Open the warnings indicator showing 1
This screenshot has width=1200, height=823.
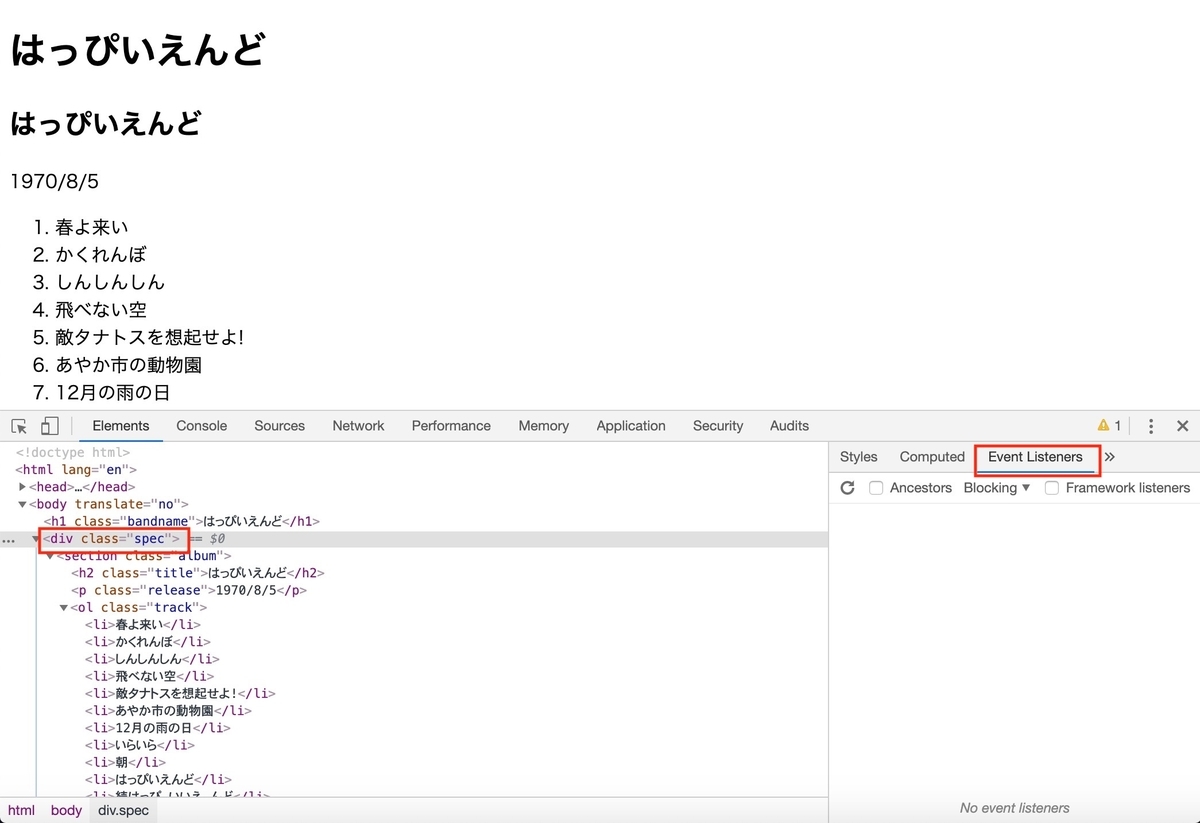pyautogui.click(x=1109, y=426)
